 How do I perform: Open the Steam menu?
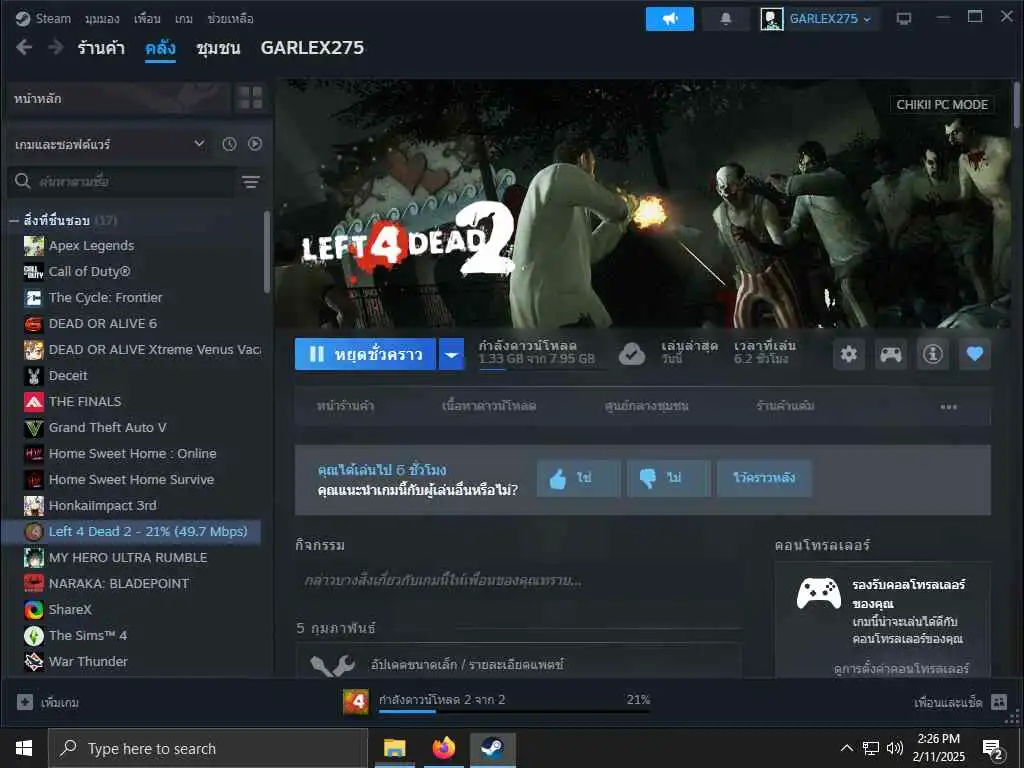pos(43,18)
